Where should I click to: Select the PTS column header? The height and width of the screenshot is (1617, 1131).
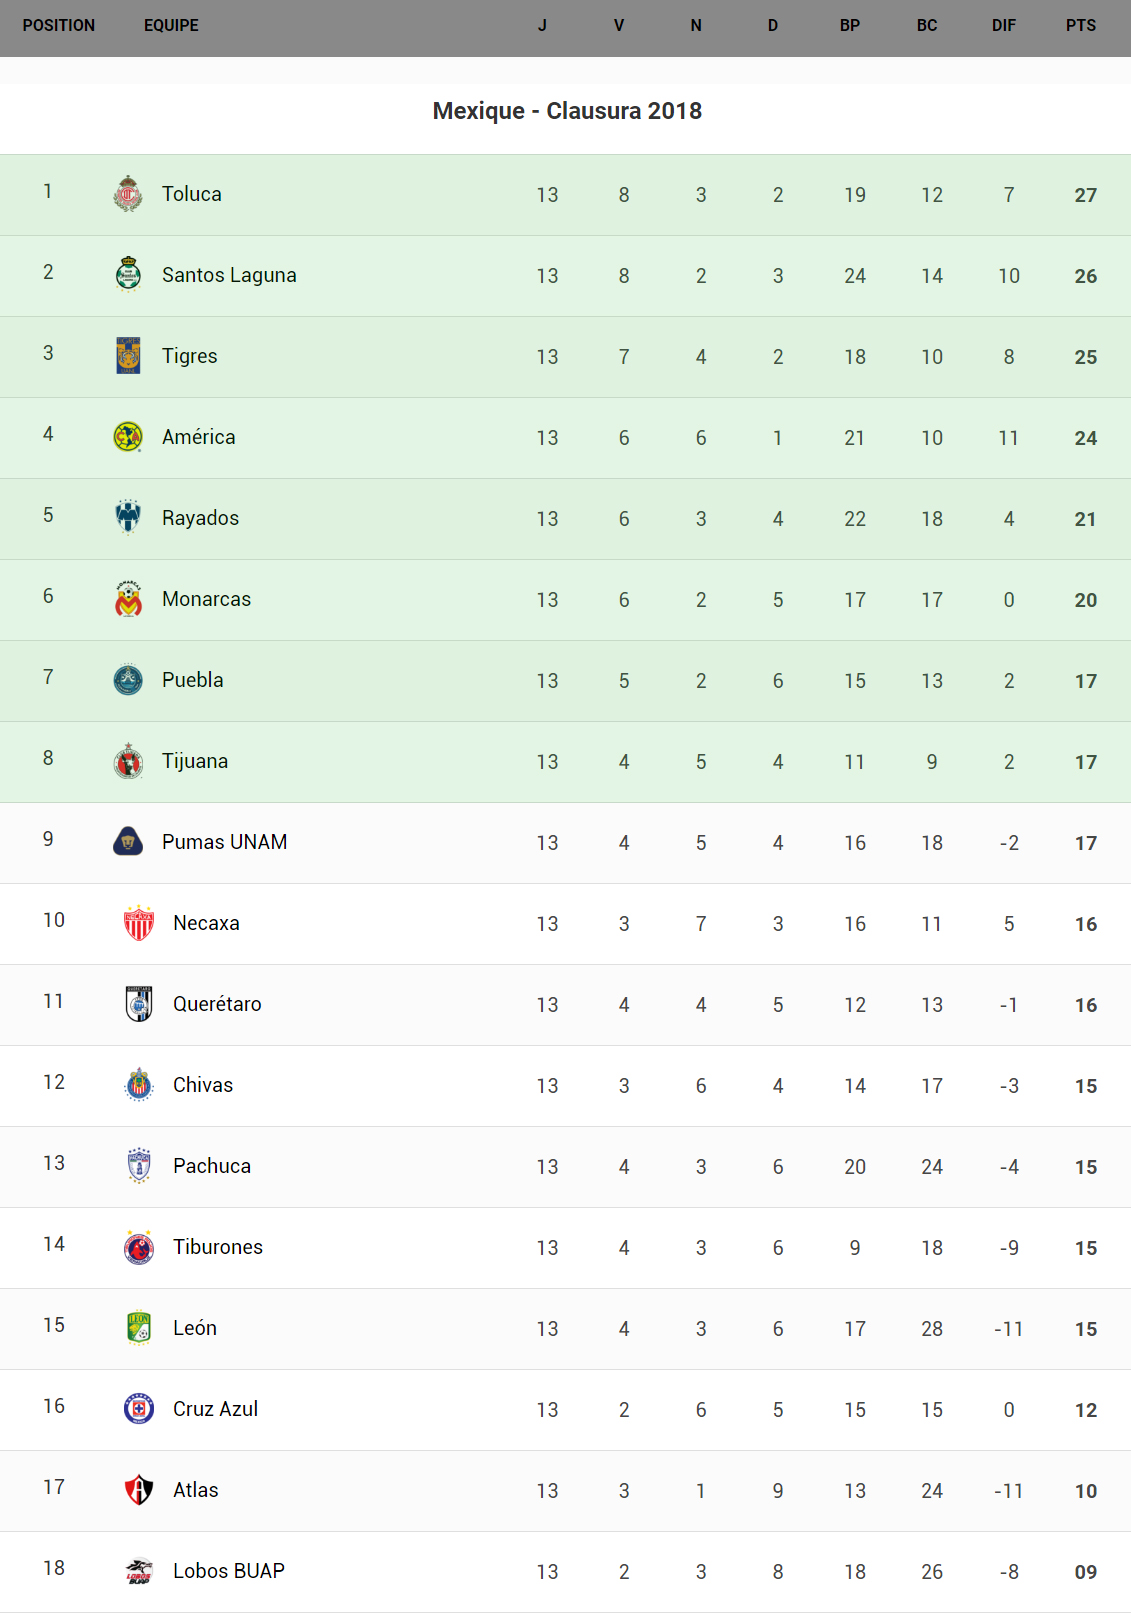1081,26
